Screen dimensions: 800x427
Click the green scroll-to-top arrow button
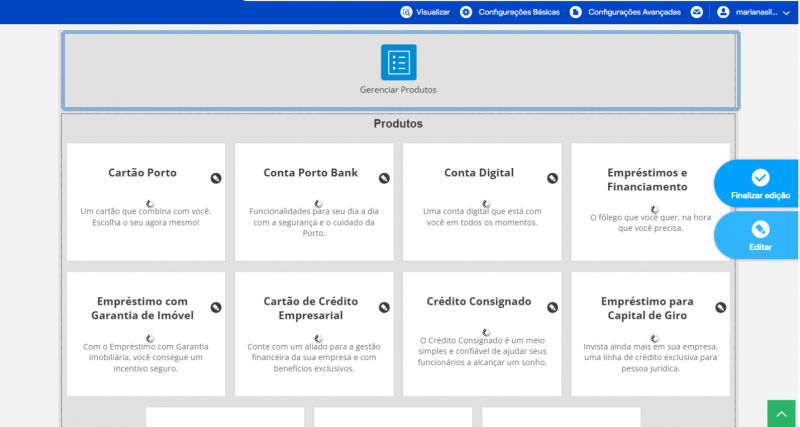(x=782, y=414)
